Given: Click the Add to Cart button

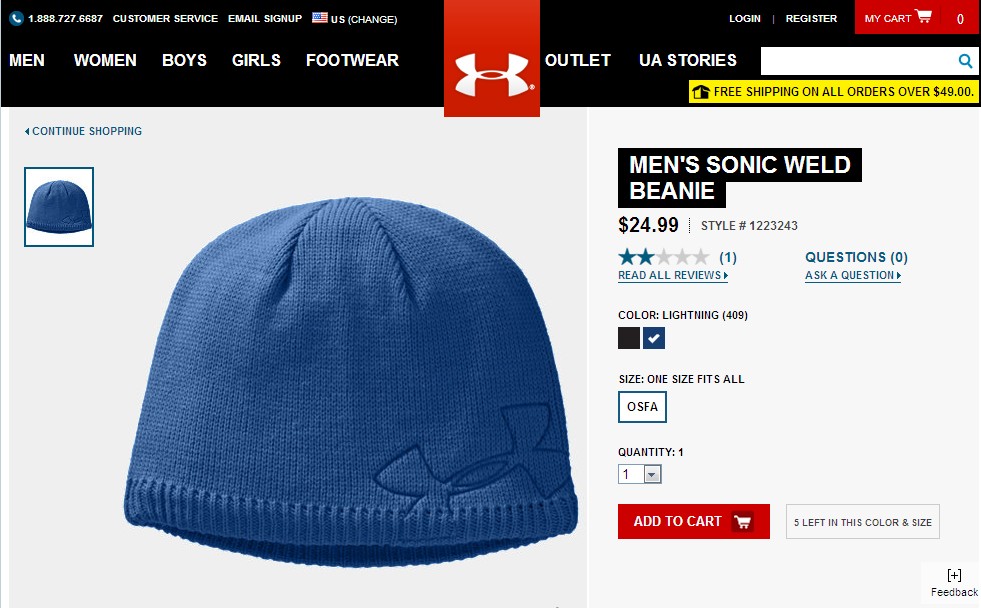Looking at the screenshot, I should pyautogui.click(x=693, y=521).
